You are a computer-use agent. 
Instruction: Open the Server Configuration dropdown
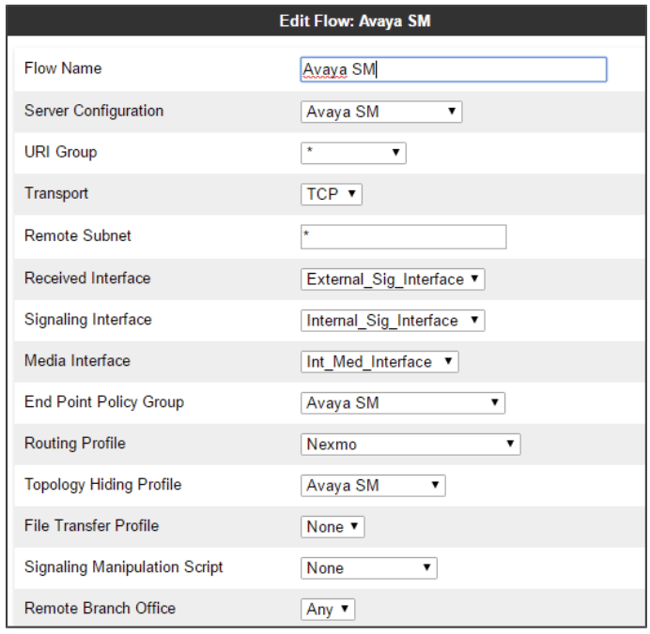click(x=381, y=112)
